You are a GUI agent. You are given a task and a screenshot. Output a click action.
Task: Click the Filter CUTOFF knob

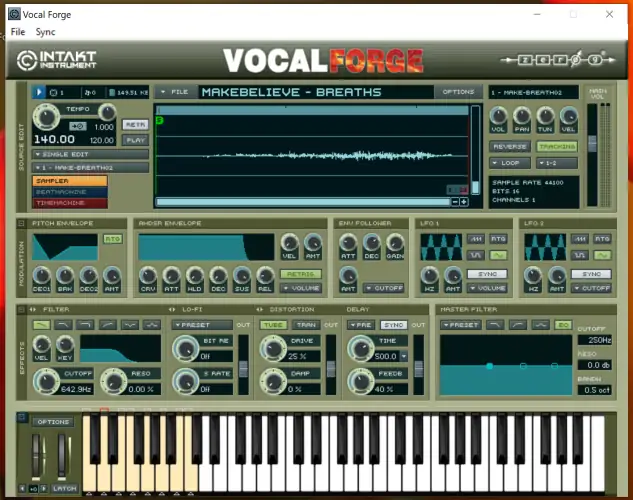tap(46, 381)
